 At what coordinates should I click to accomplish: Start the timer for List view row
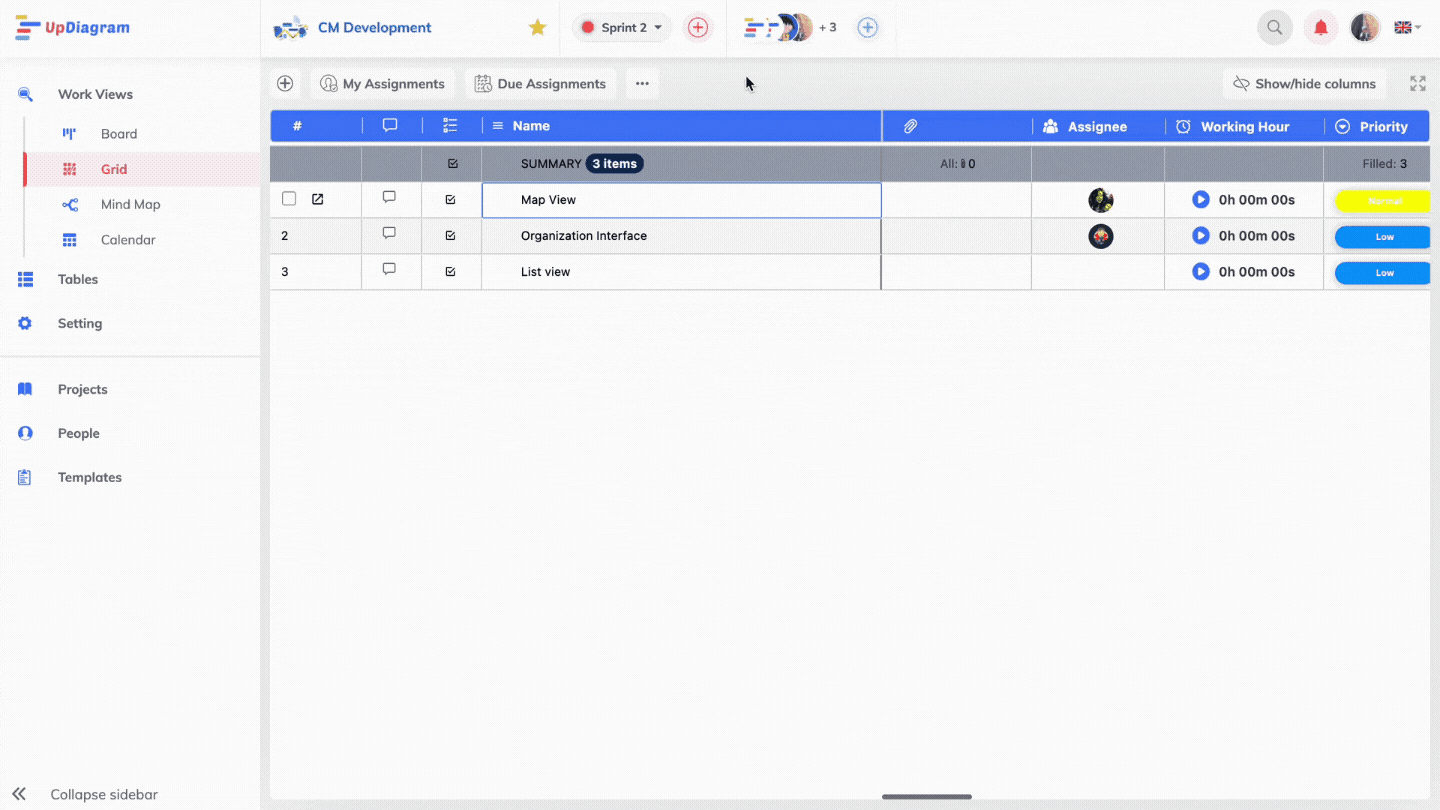coord(1200,271)
